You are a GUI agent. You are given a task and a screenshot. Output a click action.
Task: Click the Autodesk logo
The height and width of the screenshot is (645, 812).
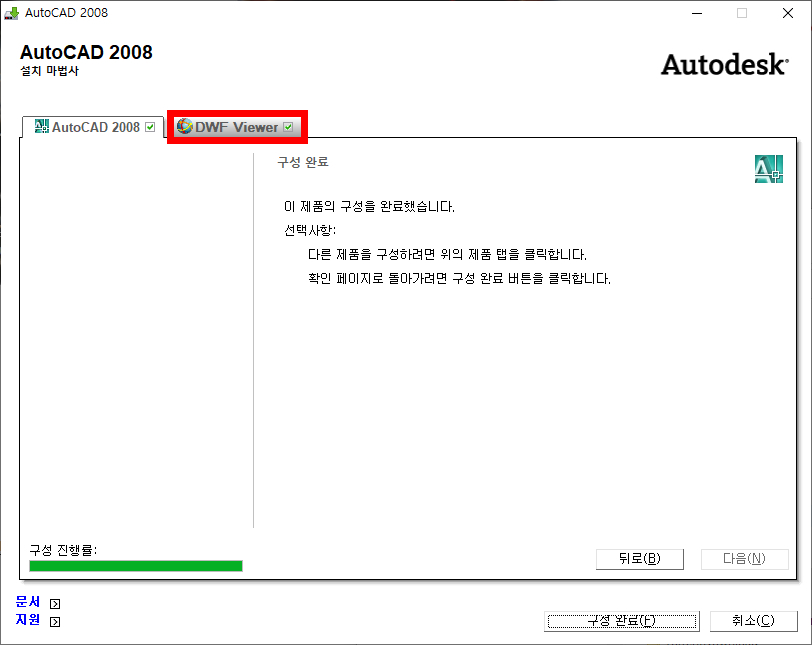724,65
